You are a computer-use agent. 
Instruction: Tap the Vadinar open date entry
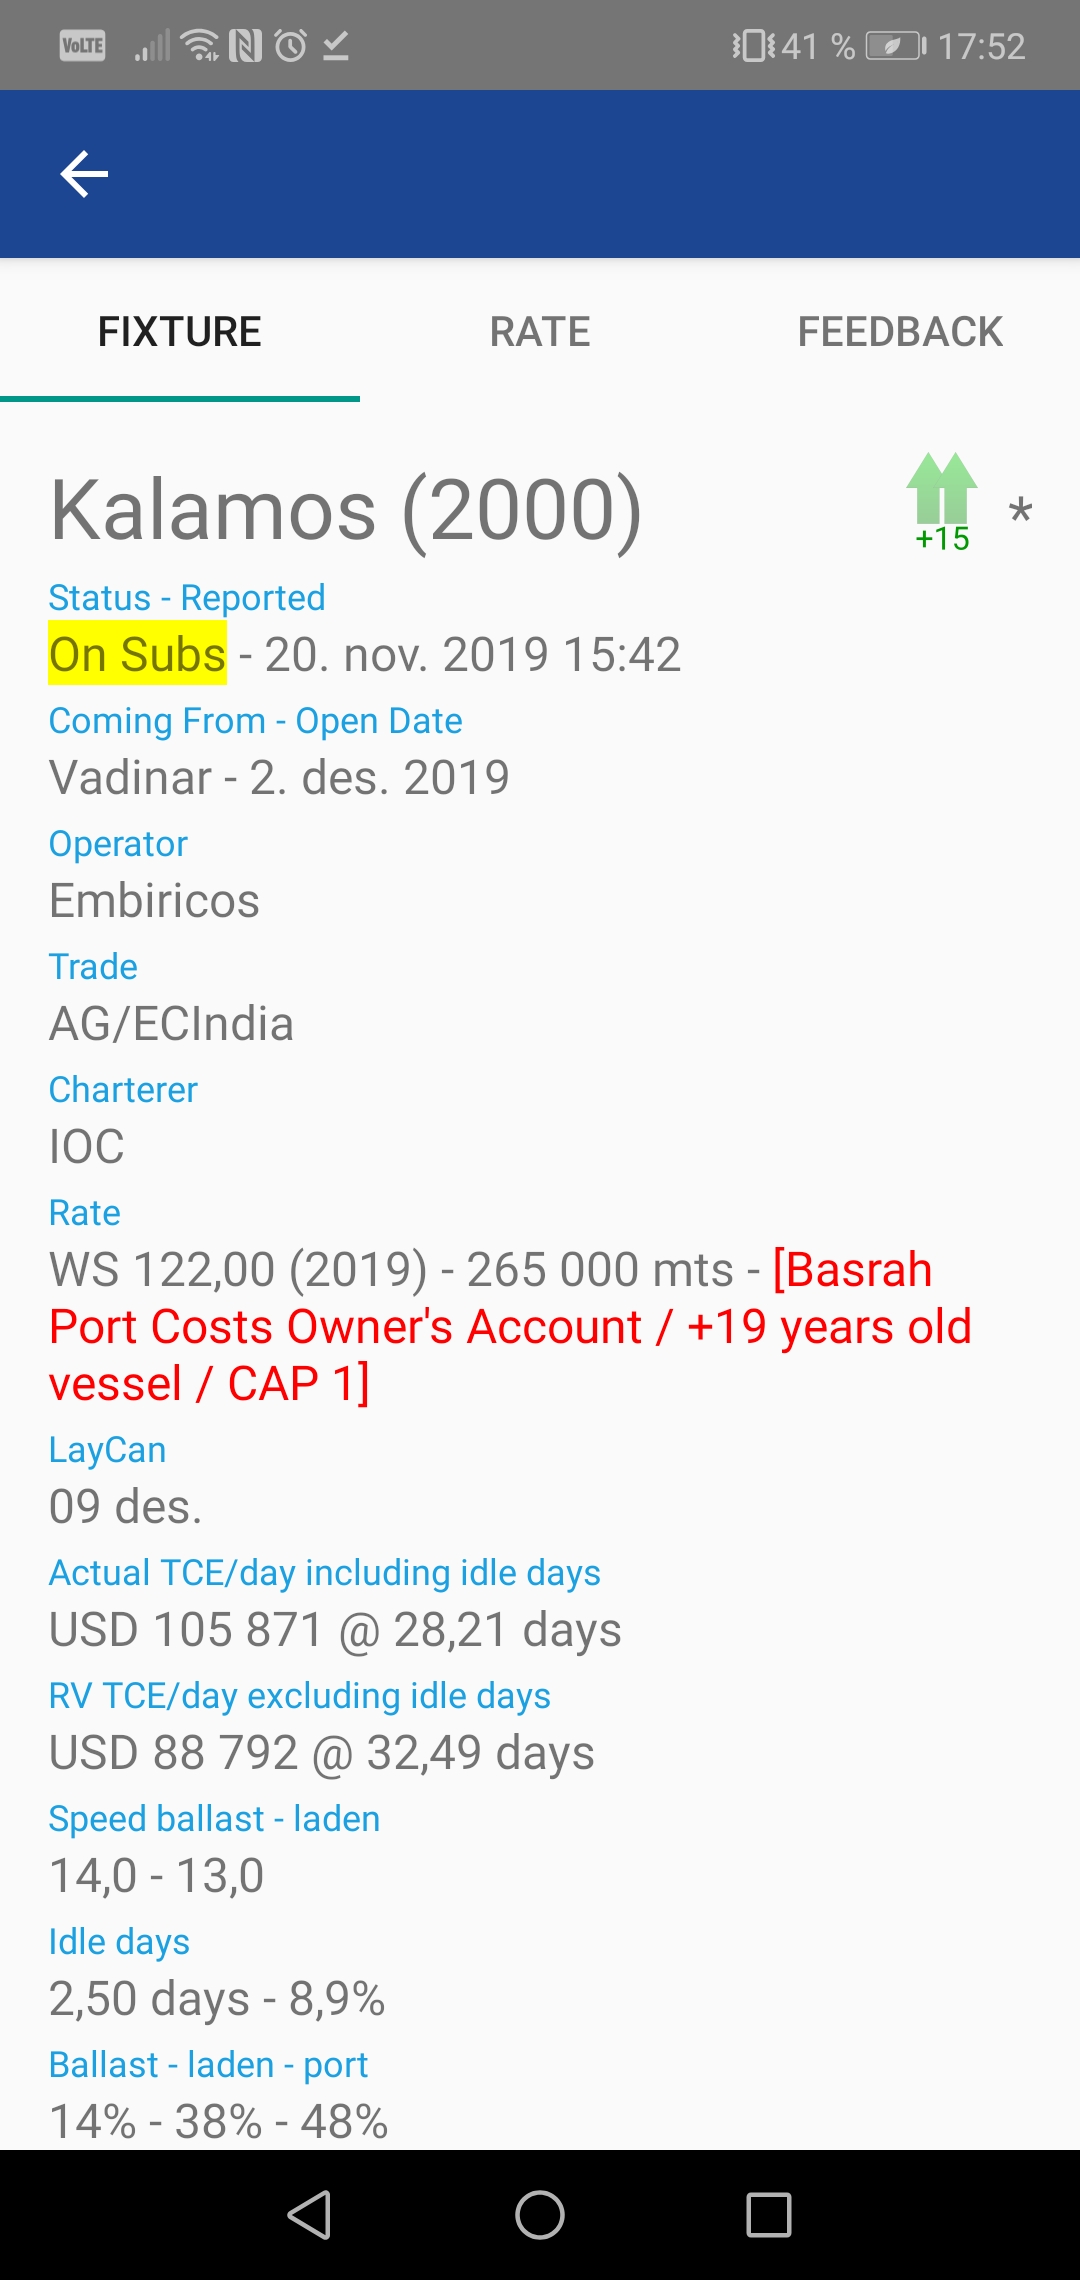click(280, 777)
